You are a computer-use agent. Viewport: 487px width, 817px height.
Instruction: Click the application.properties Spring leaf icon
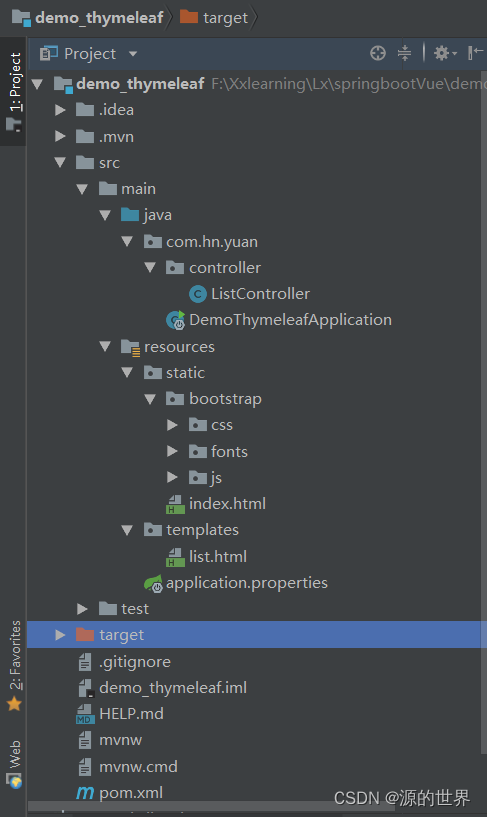[x=154, y=584]
